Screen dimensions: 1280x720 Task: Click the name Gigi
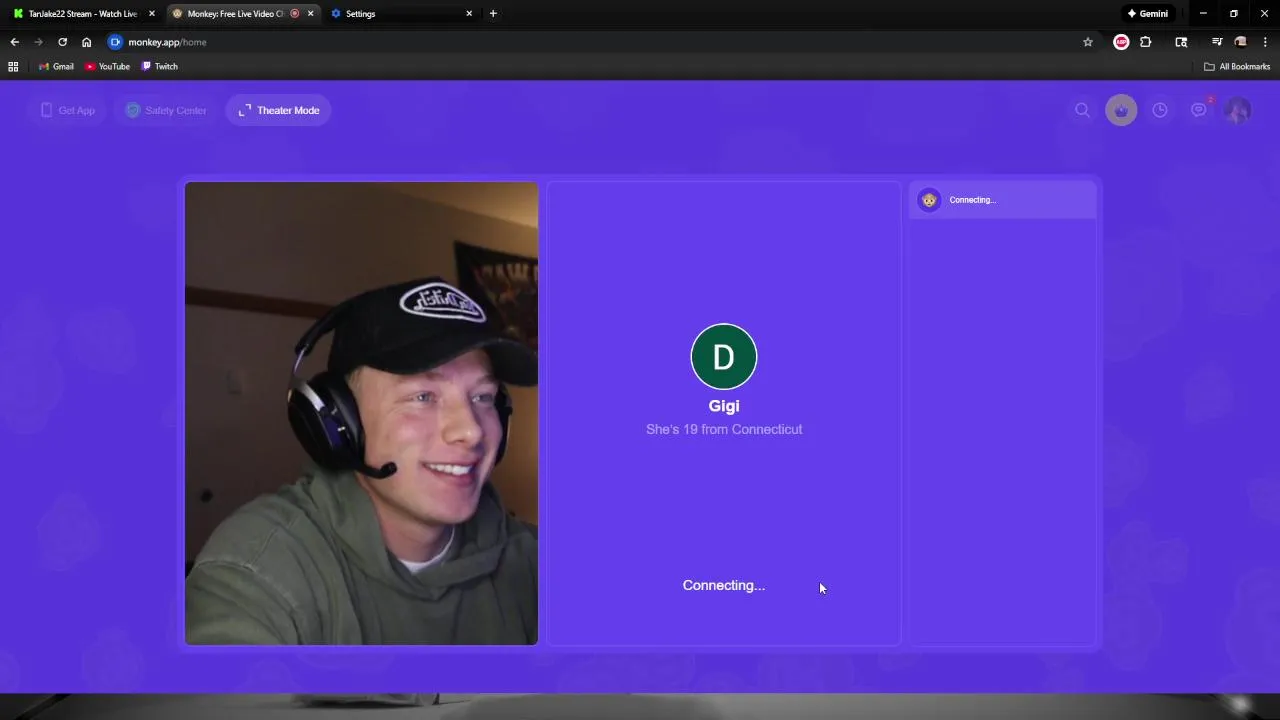click(724, 406)
